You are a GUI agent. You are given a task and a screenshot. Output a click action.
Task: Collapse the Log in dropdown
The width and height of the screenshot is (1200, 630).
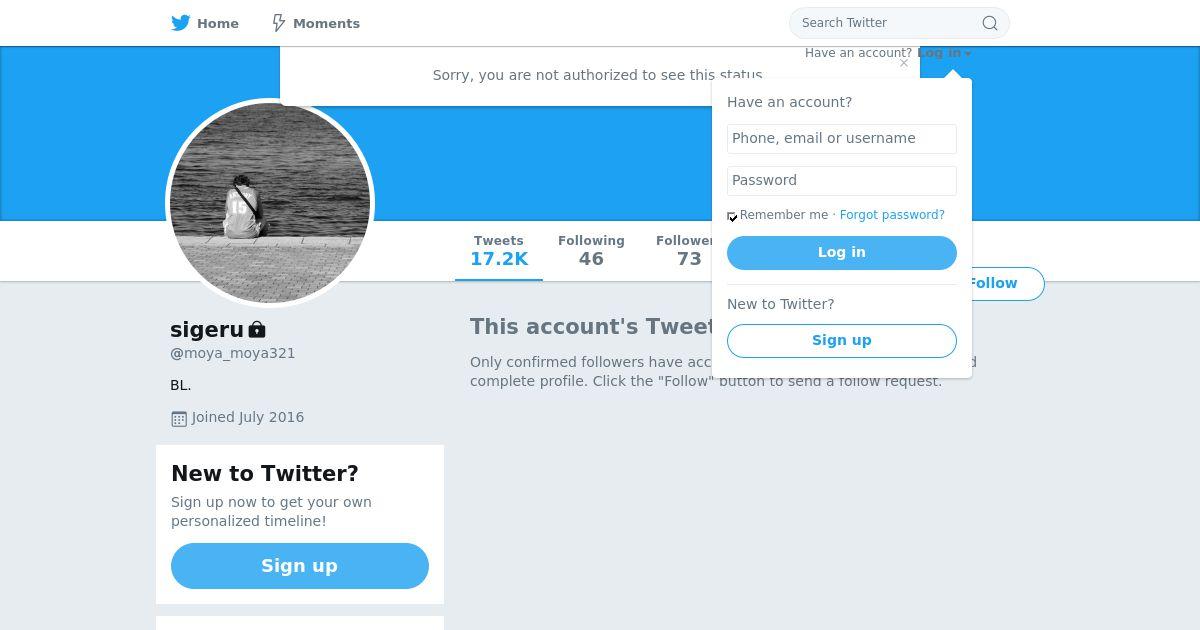[x=943, y=53]
